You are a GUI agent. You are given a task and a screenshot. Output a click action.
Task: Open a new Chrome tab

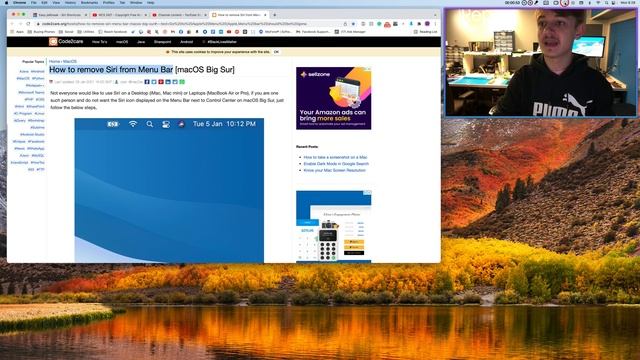[275, 15]
